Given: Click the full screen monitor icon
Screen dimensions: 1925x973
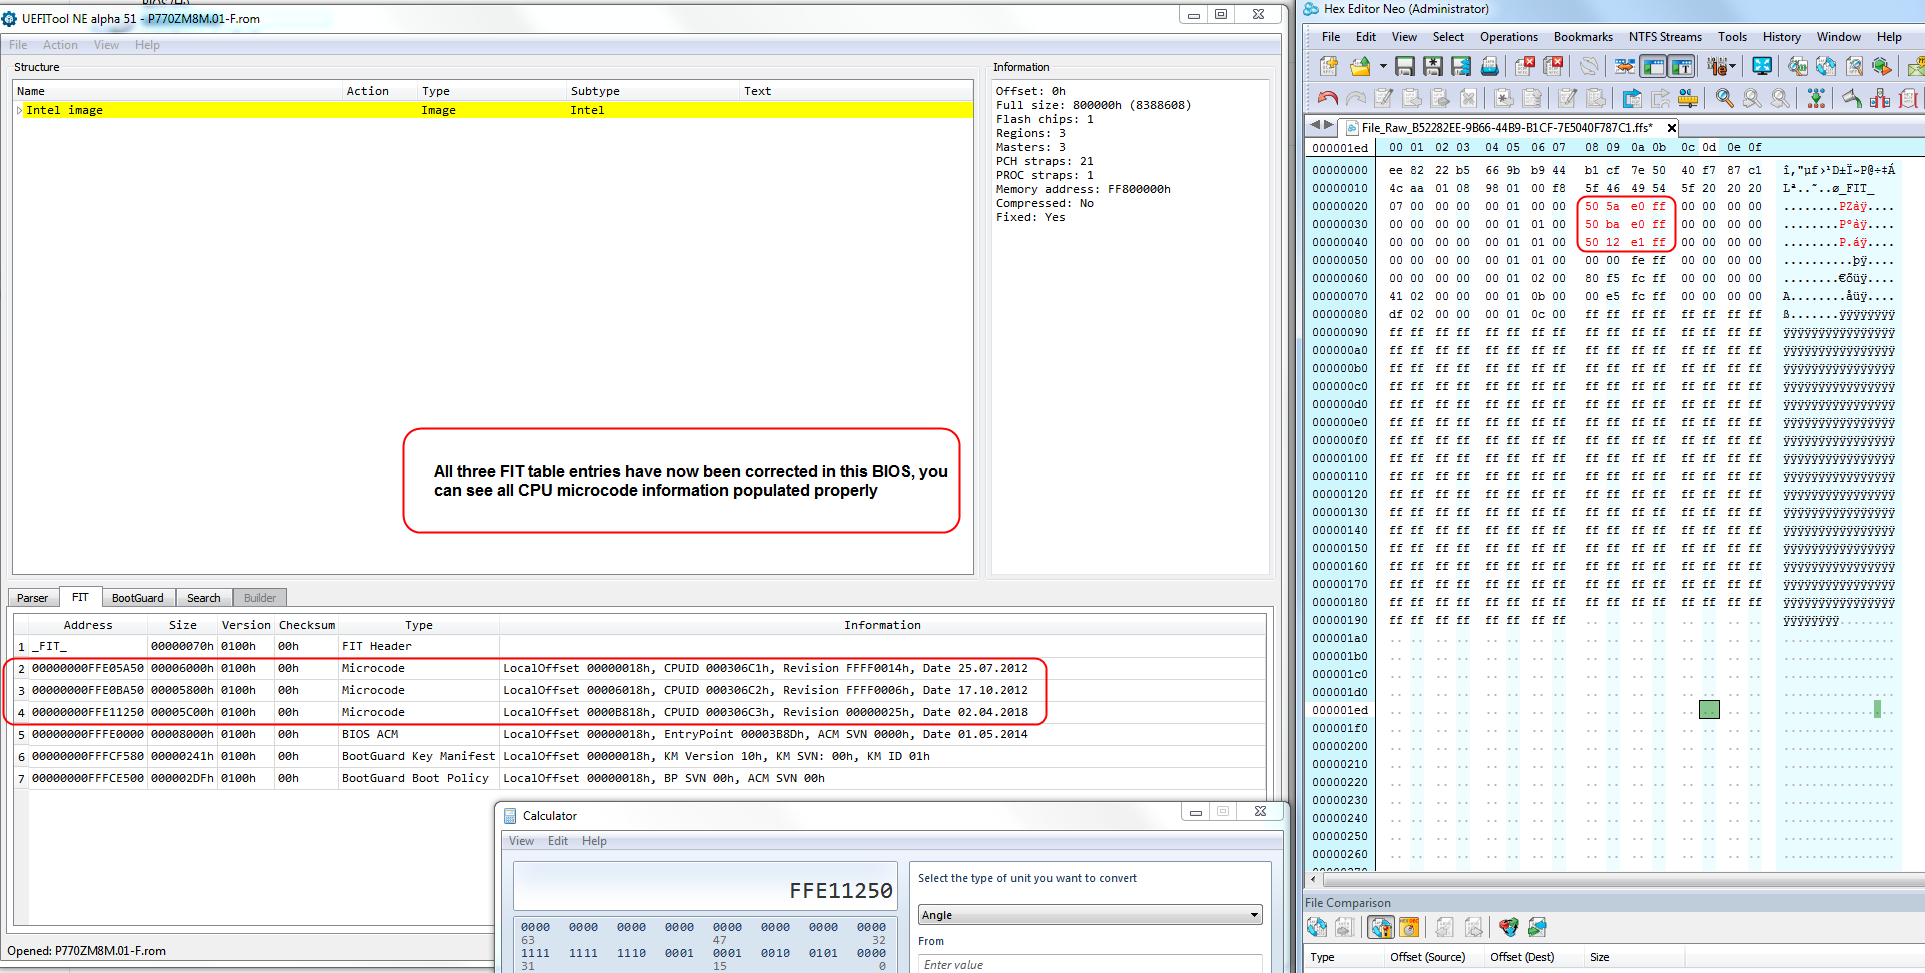Looking at the screenshot, I should 1762,66.
